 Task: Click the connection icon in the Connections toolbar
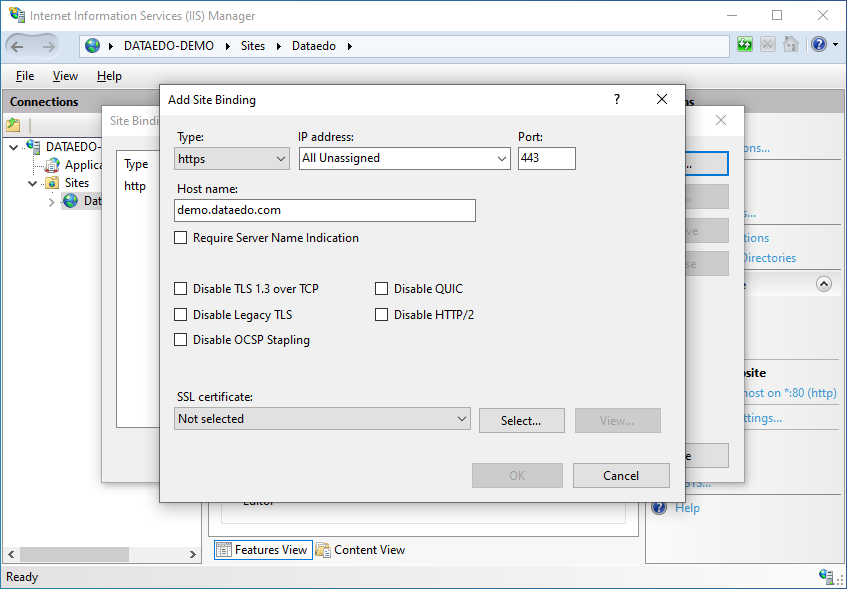click(13, 125)
